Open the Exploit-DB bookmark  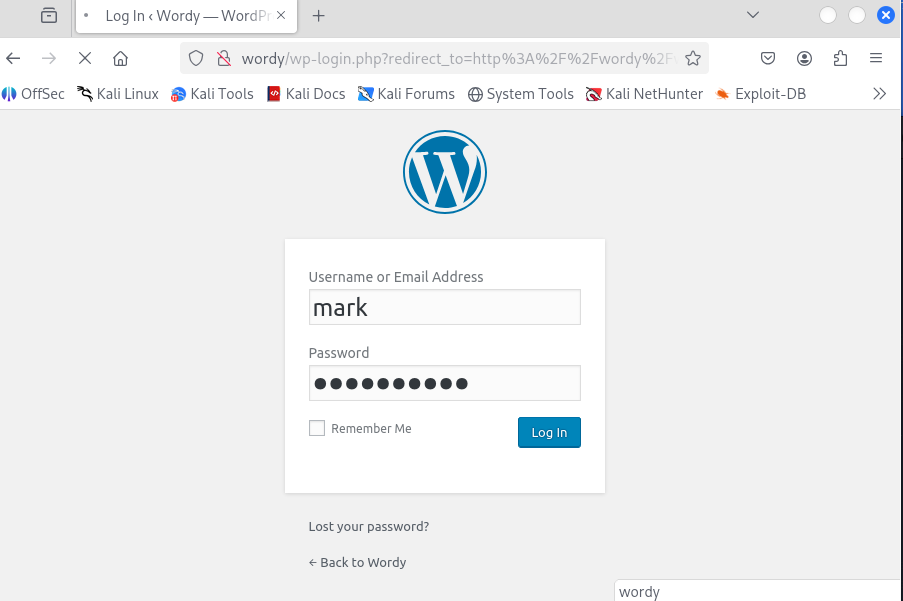pyautogui.click(x=760, y=94)
